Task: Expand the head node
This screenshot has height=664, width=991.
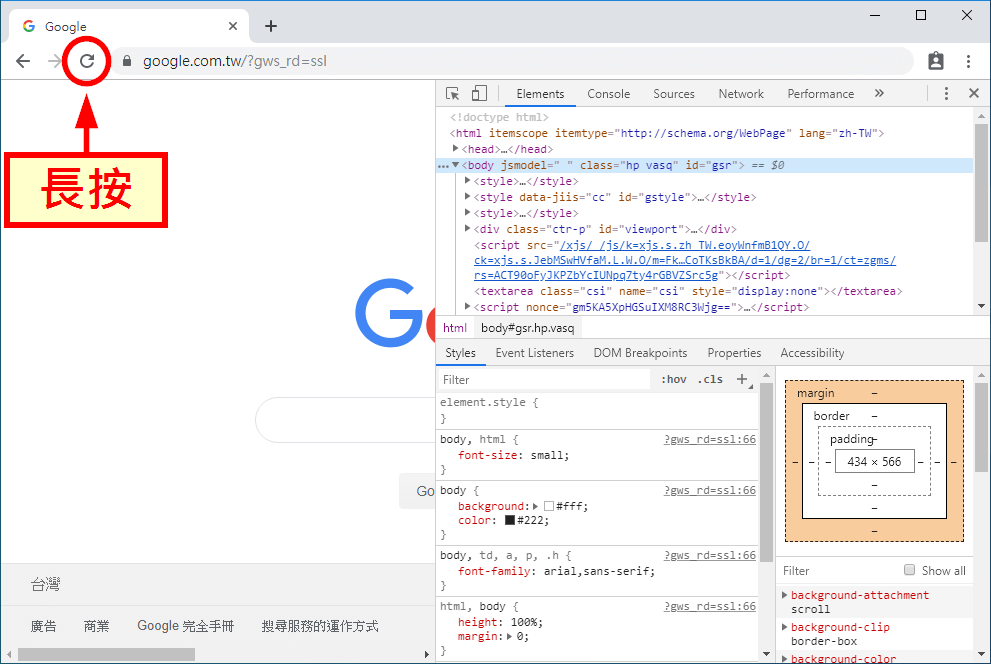Action: coord(455,149)
